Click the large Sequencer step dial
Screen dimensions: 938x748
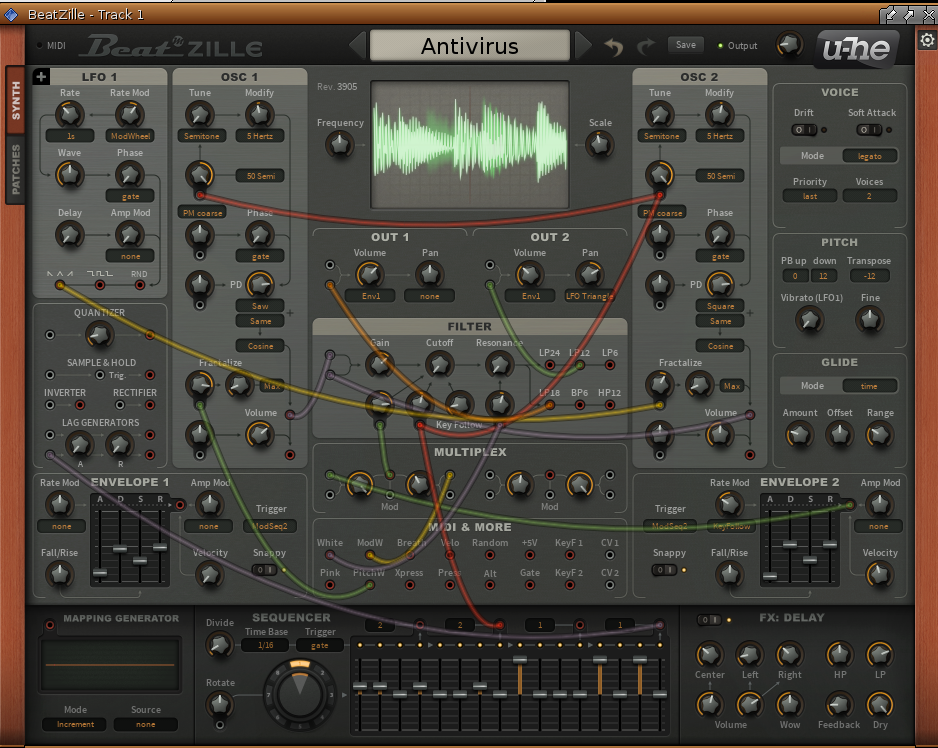pyautogui.click(x=299, y=694)
